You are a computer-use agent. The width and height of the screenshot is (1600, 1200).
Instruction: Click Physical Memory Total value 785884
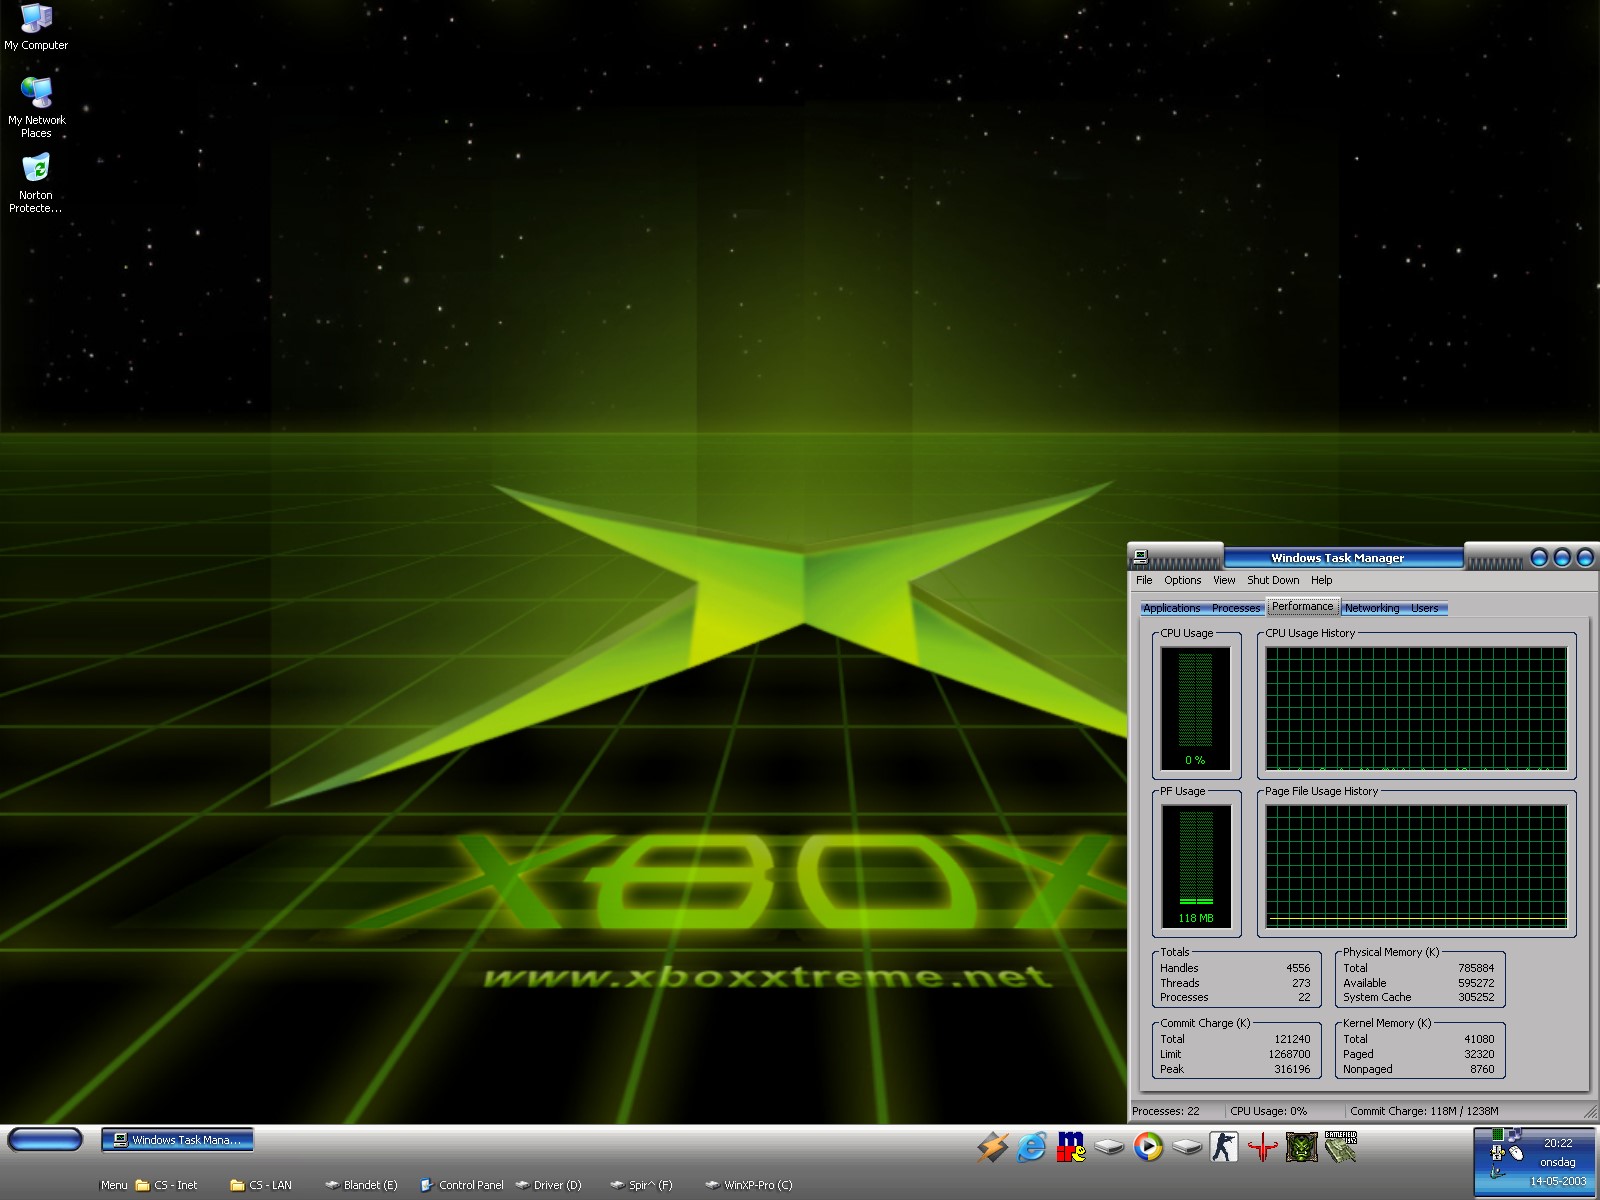tap(1476, 968)
